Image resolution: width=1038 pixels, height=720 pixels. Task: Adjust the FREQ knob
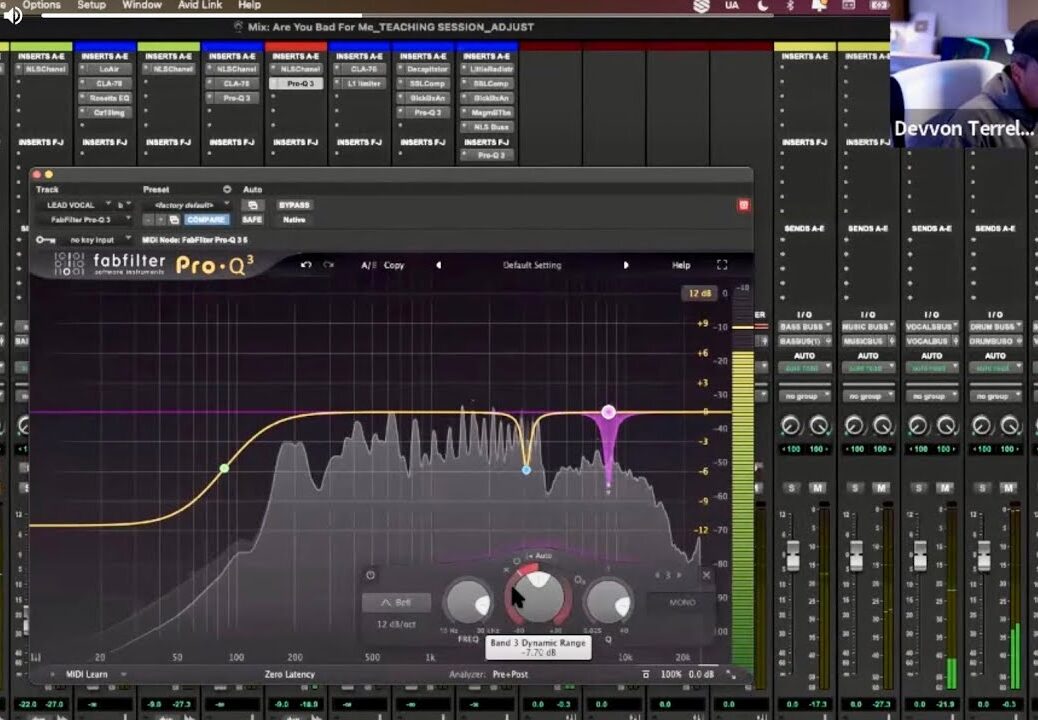tap(467, 602)
